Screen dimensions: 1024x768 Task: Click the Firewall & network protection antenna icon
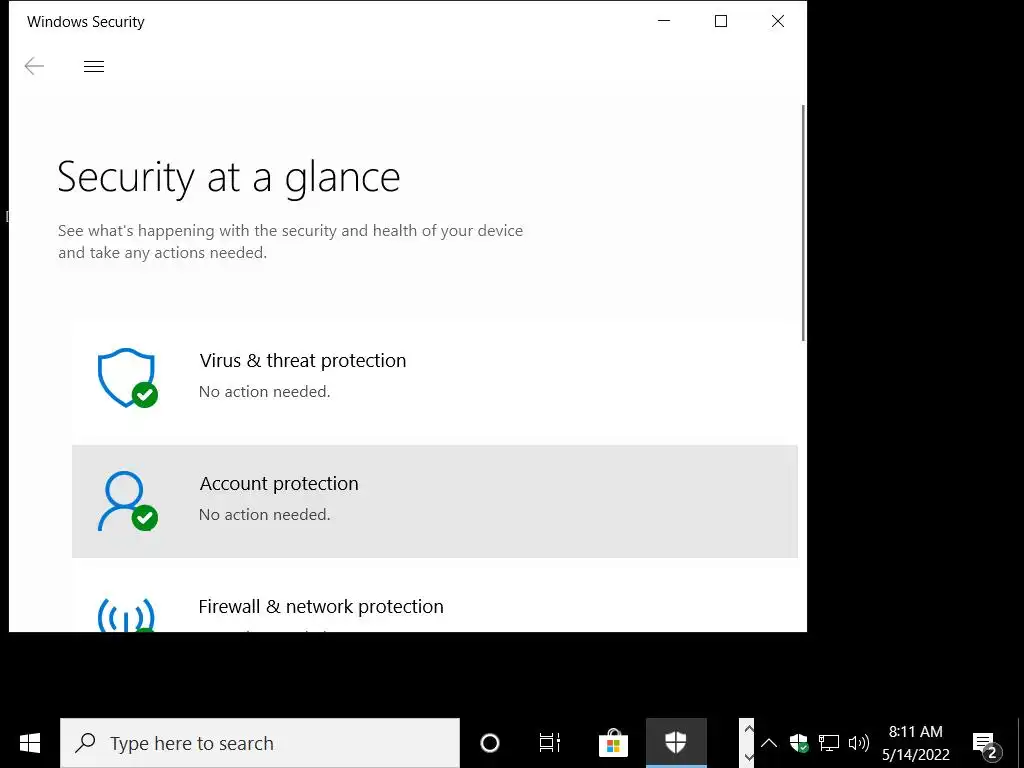click(126, 615)
